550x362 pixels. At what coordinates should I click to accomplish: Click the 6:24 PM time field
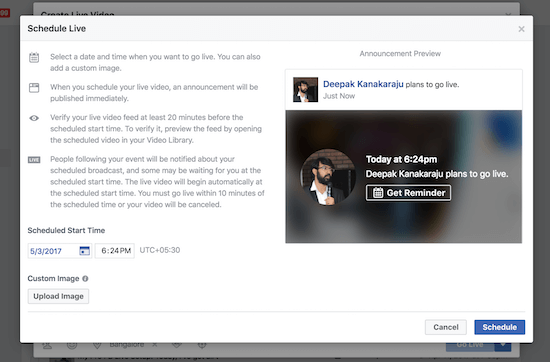[x=115, y=251]
